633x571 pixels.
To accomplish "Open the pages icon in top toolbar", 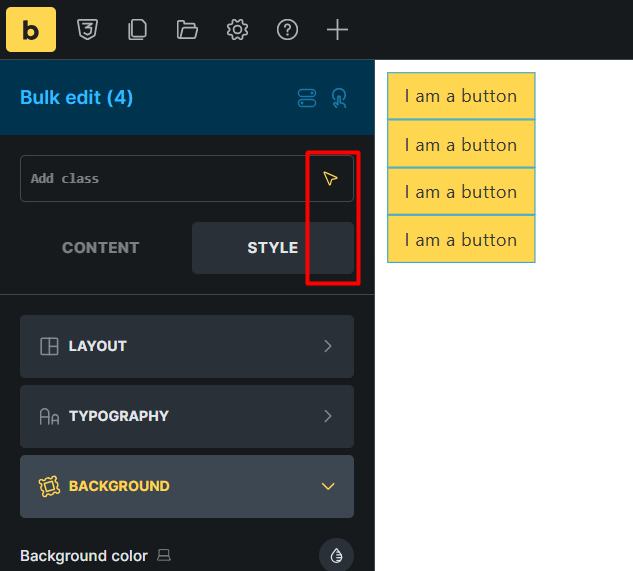I will 137,29.
